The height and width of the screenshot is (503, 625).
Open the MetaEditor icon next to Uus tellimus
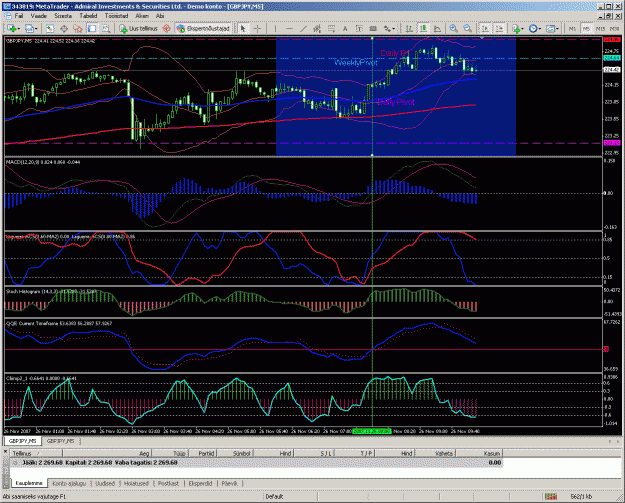167,29
